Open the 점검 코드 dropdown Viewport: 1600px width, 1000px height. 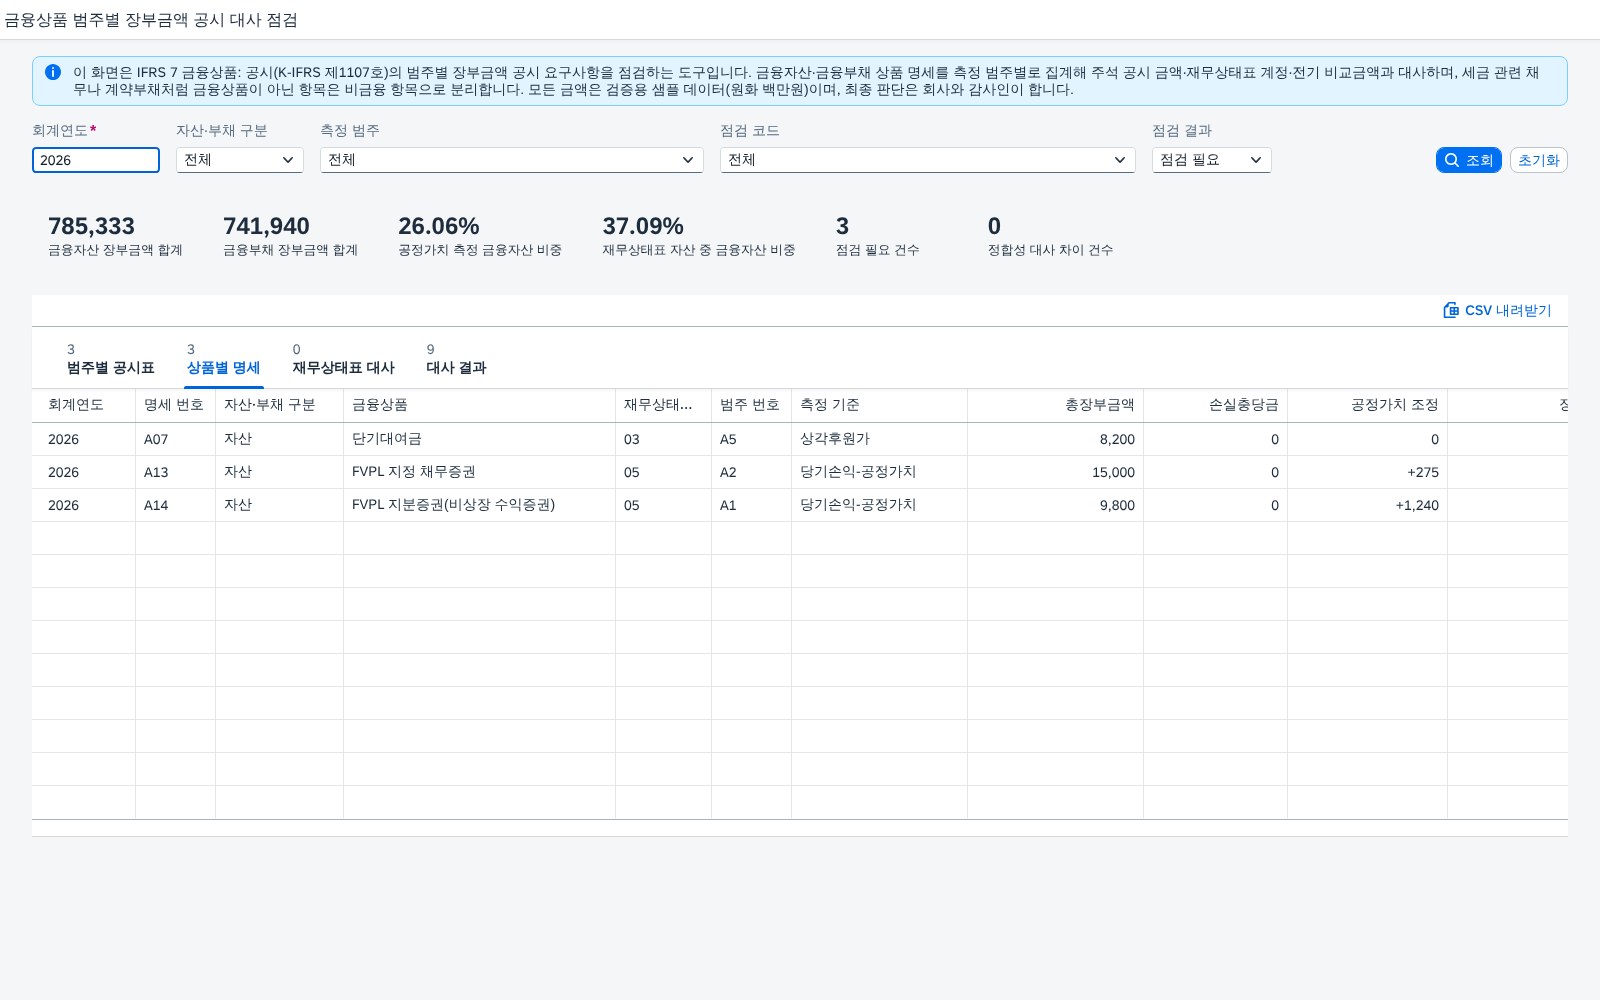[x=928, y=160]
